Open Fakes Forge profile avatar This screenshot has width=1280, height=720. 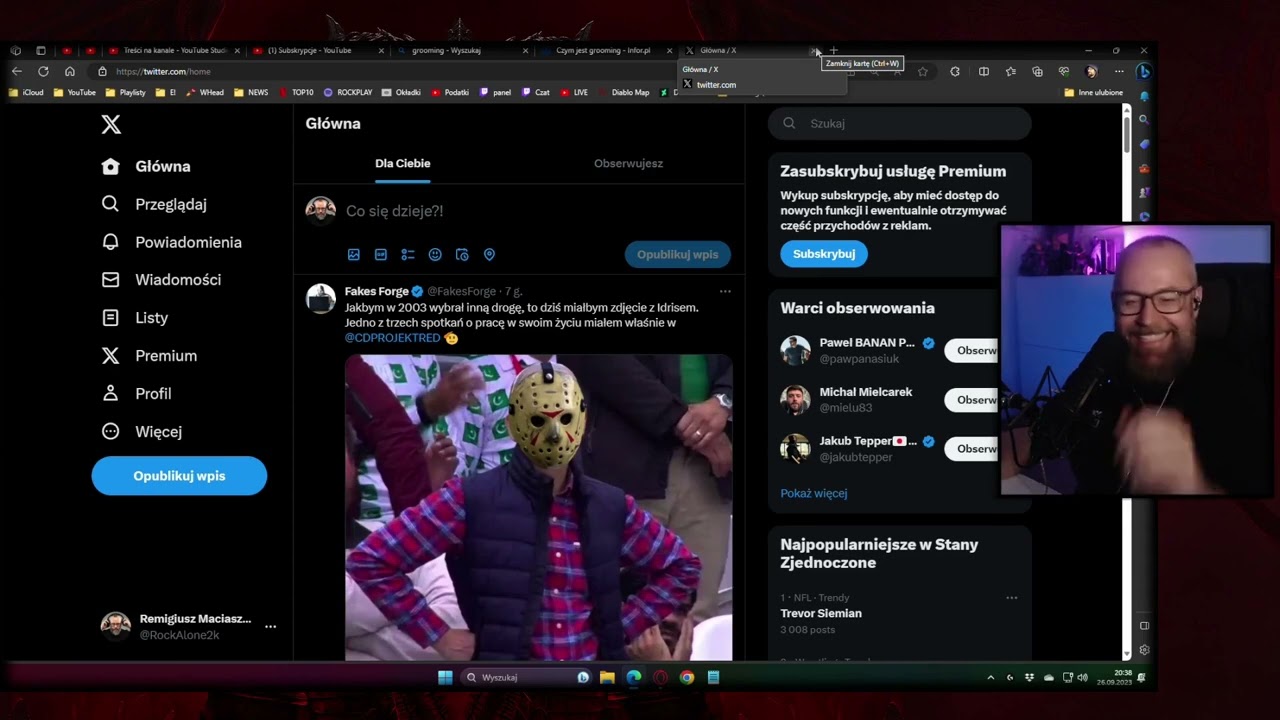click(x=321, y=299)
